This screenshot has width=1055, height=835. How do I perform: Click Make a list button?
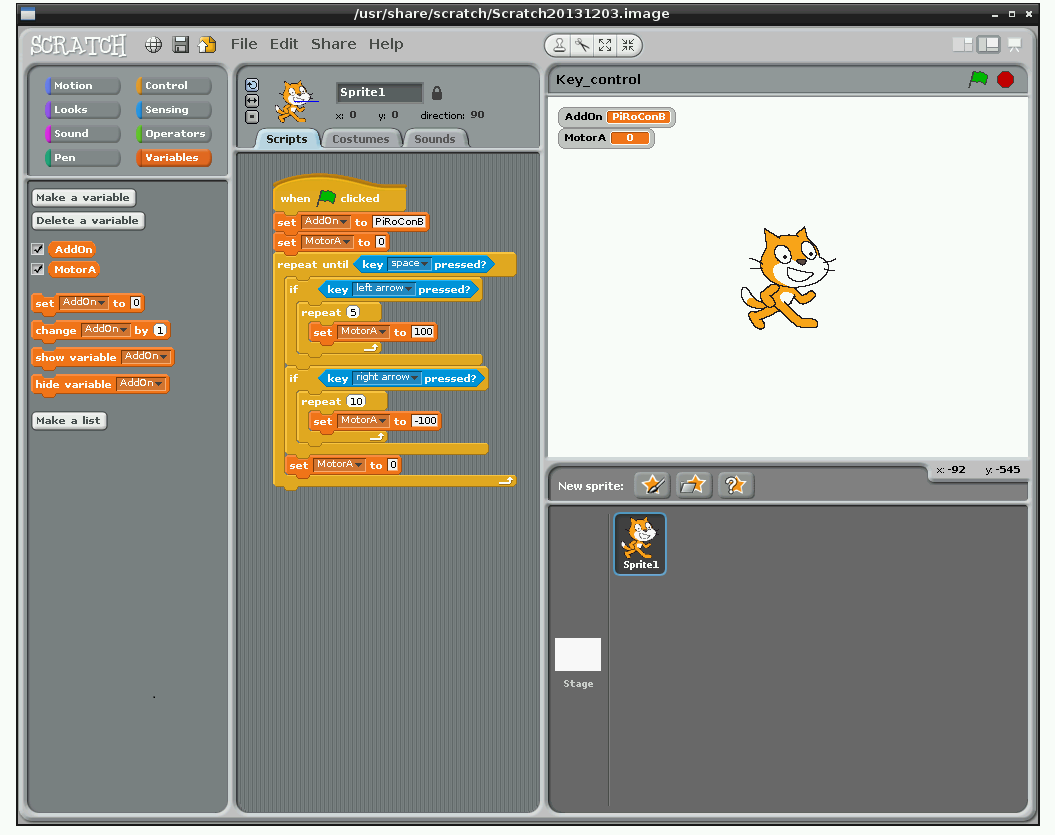69,421
